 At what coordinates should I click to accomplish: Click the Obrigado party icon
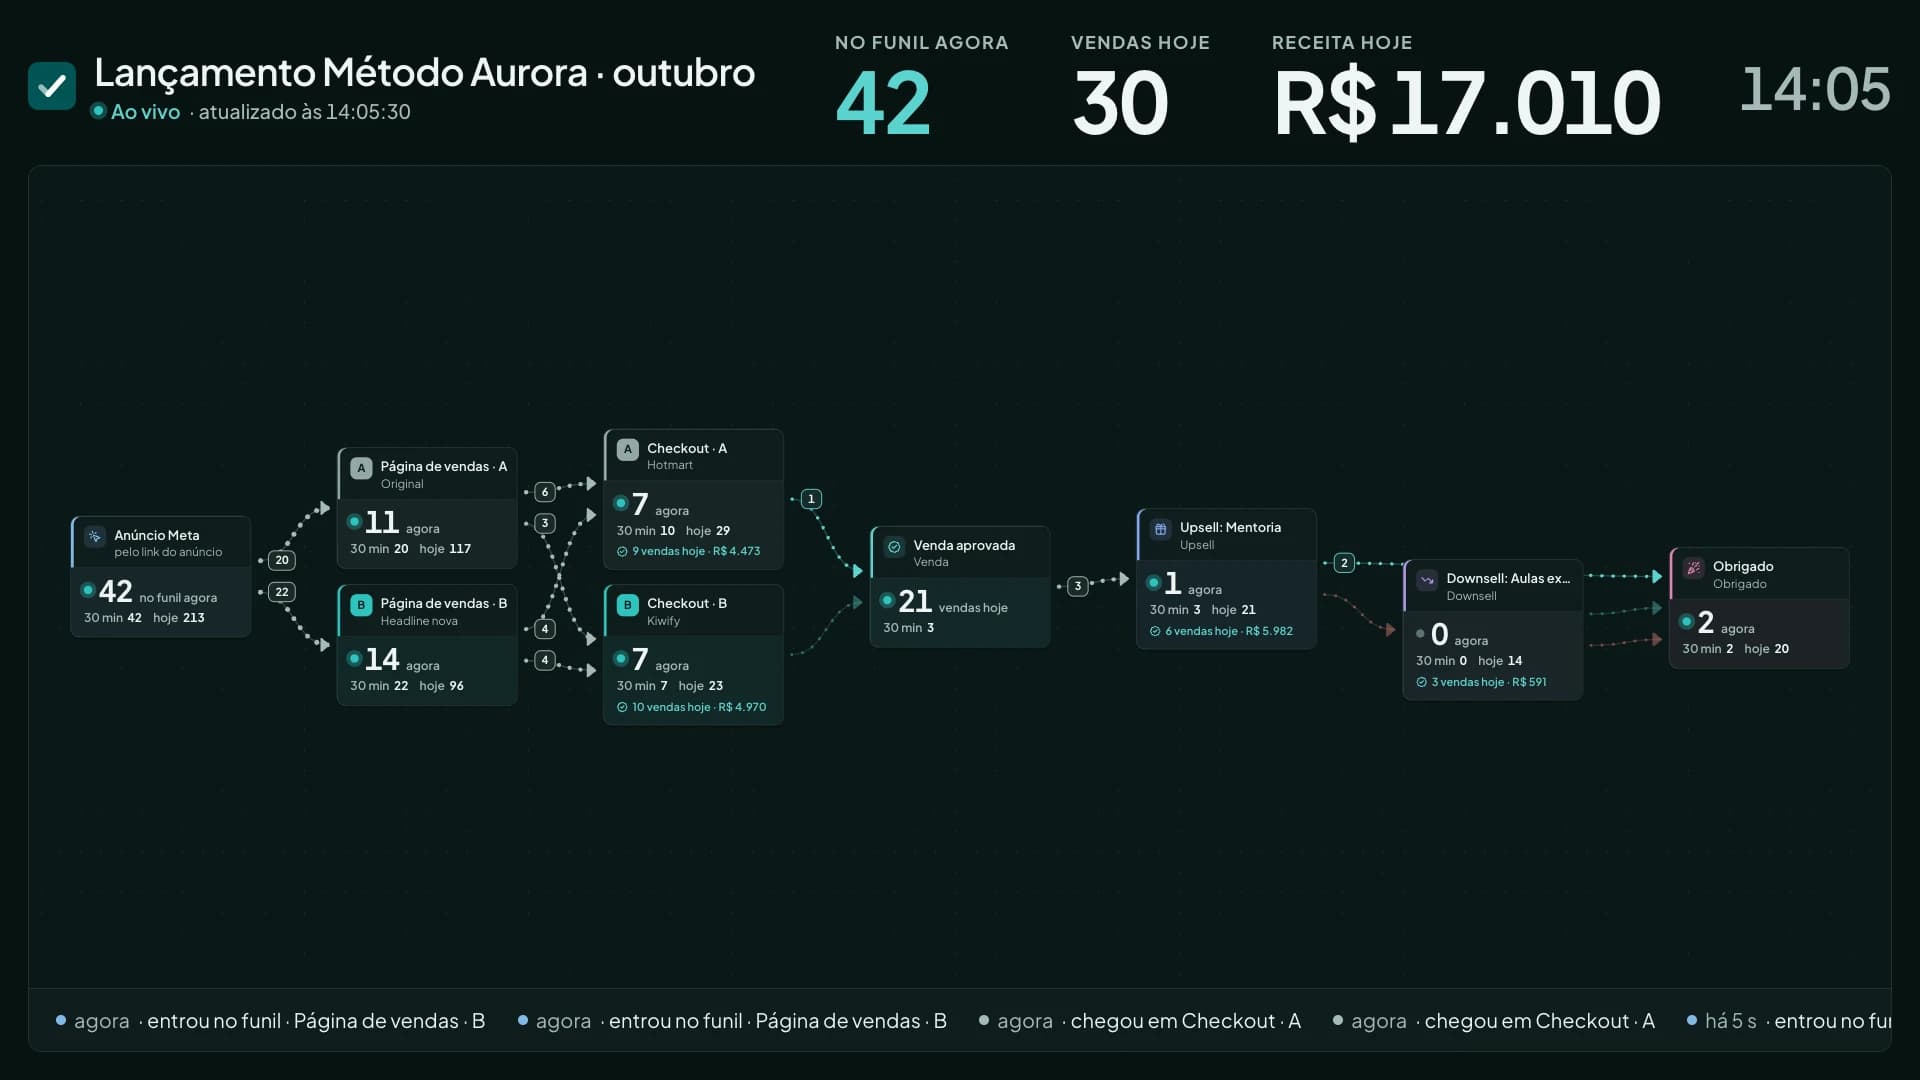tap(1693, 568)
